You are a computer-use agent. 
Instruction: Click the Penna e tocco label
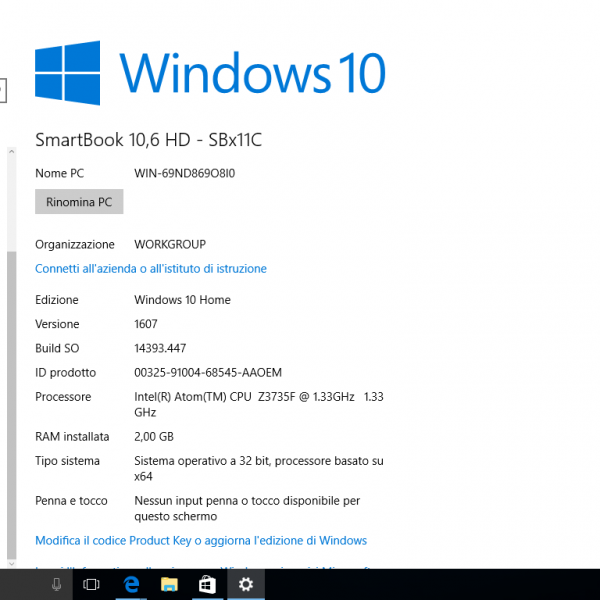(71, 501)
